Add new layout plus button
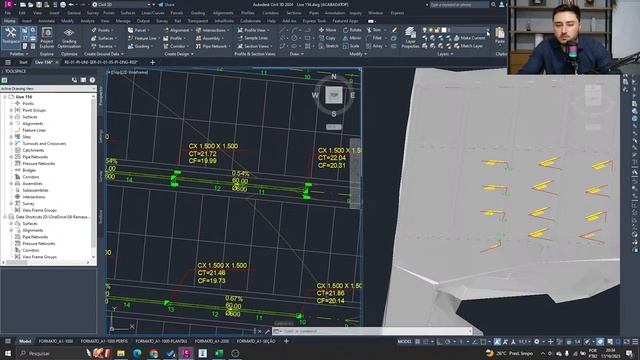Image resolution: width=640 pixels, height=360 pixels. [x=286, y=341]
